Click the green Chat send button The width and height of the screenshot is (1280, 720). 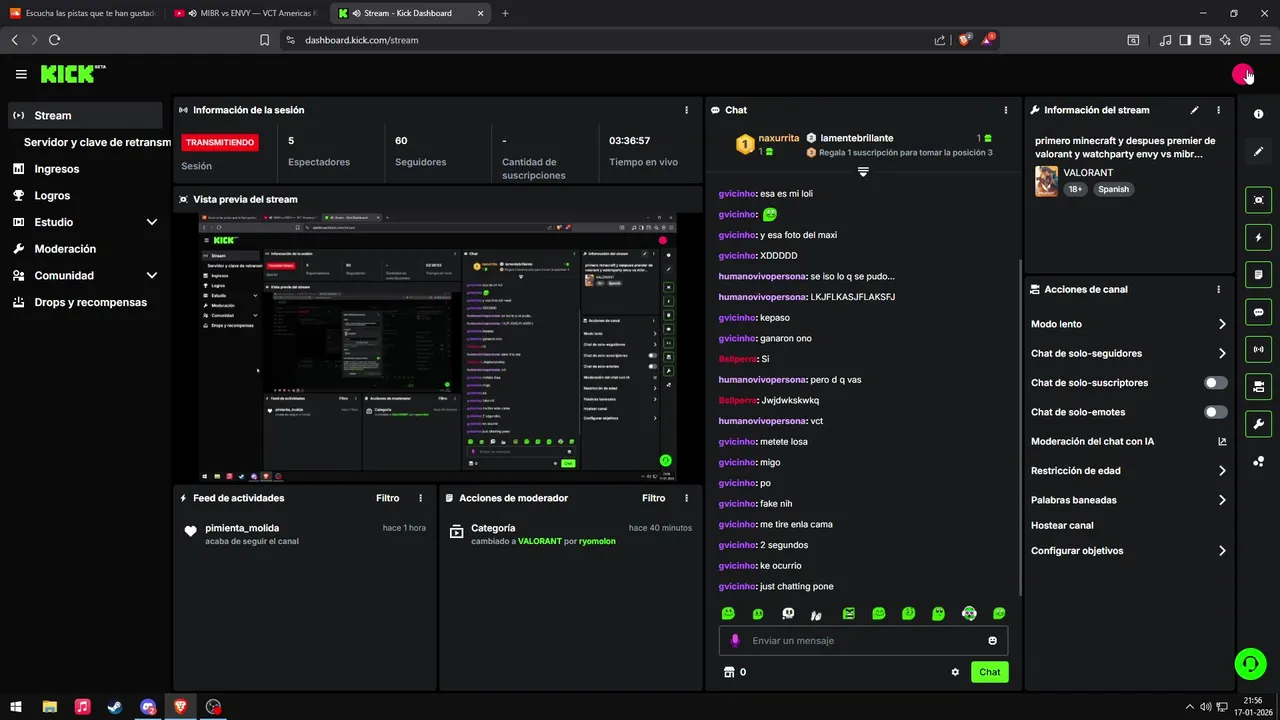[989, 672]
